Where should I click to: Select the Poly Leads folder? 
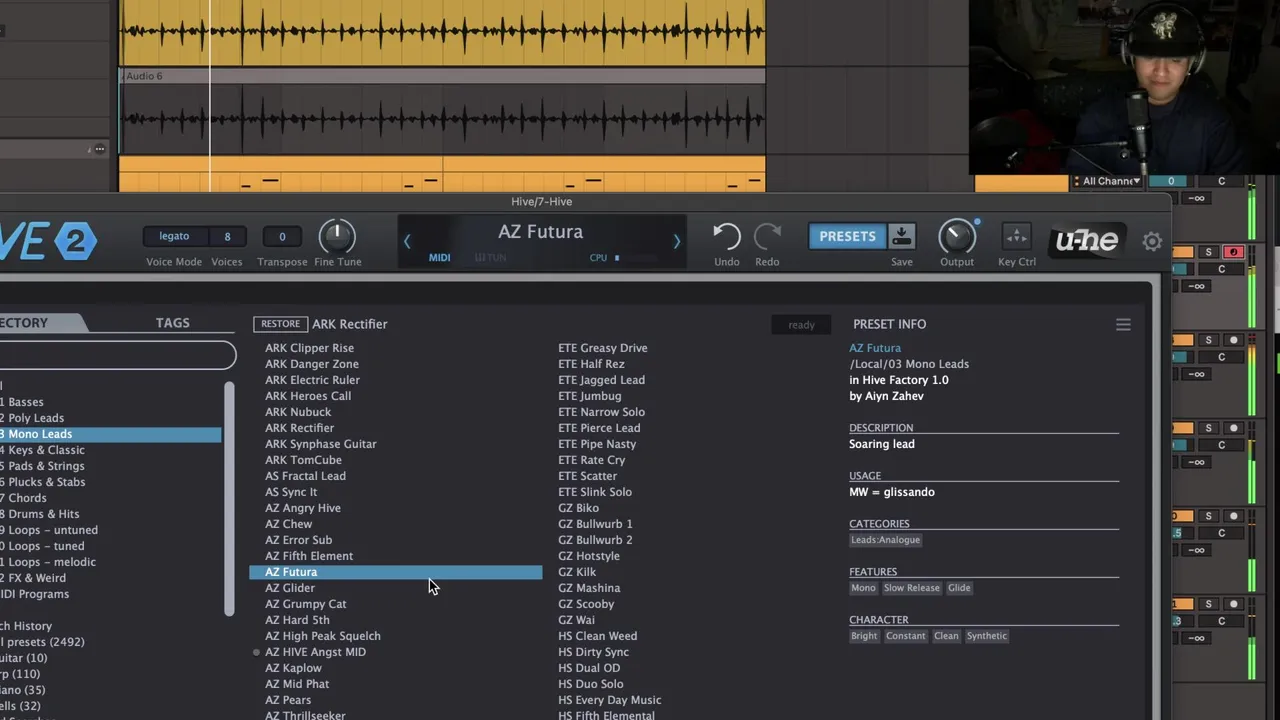pos(110,418)
